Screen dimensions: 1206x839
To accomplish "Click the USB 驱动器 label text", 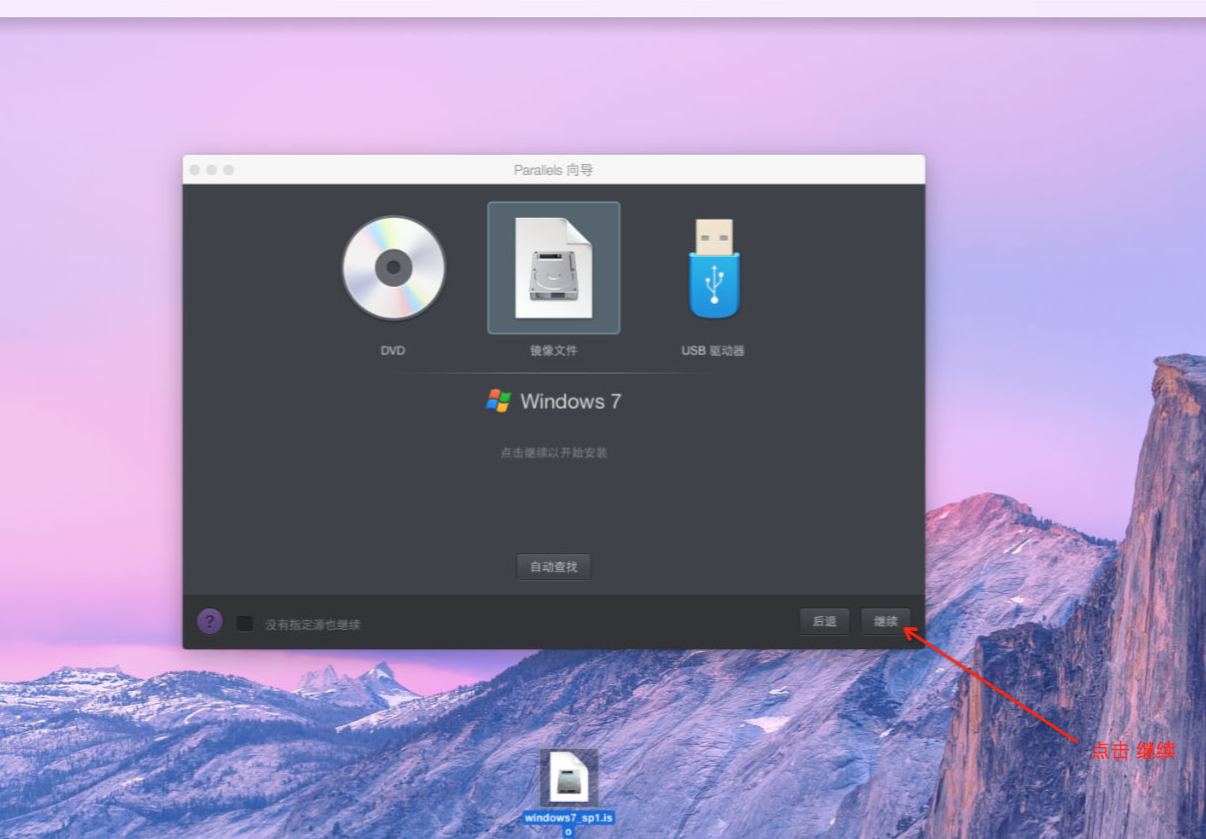I will pos(713,351).
